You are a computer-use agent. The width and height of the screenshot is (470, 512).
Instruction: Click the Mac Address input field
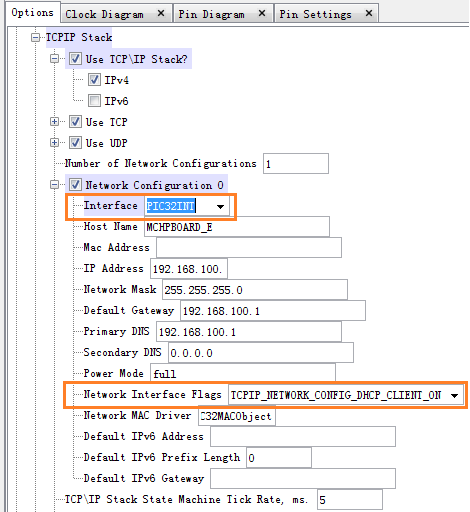[249, 248]
